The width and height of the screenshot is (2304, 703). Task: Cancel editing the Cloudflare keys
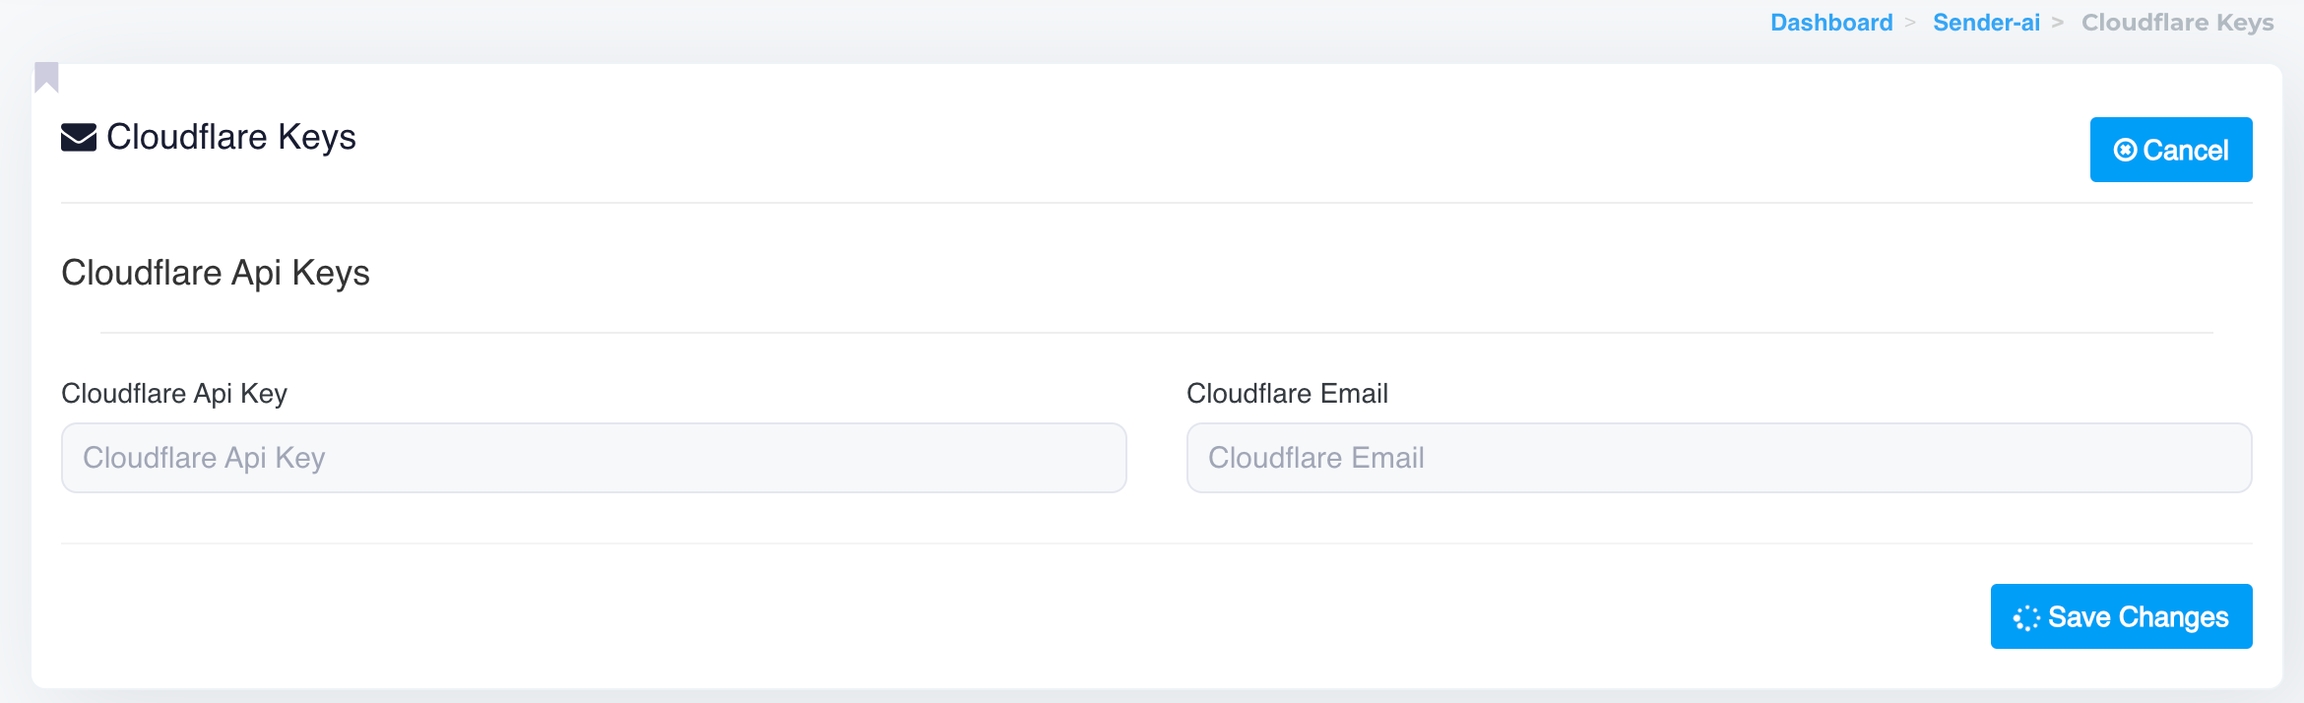tap(2170, 150)
